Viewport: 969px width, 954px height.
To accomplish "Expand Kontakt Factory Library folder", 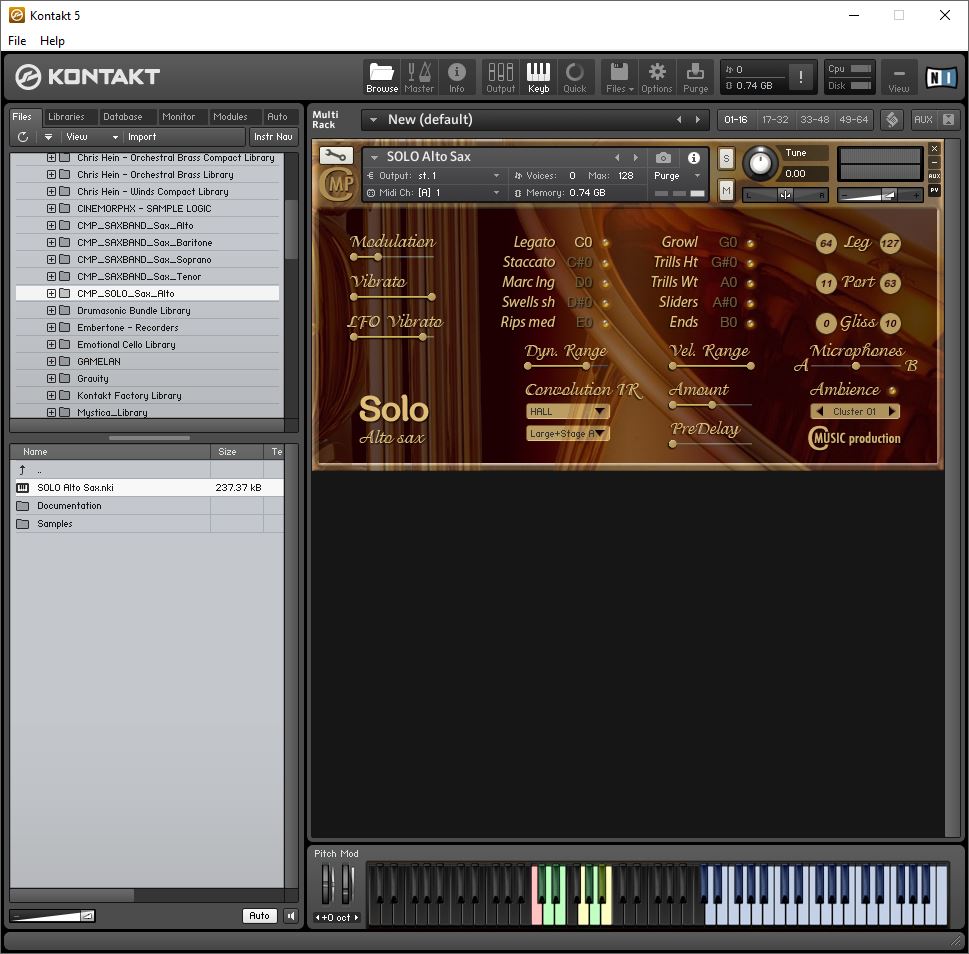I will [51, 395].
